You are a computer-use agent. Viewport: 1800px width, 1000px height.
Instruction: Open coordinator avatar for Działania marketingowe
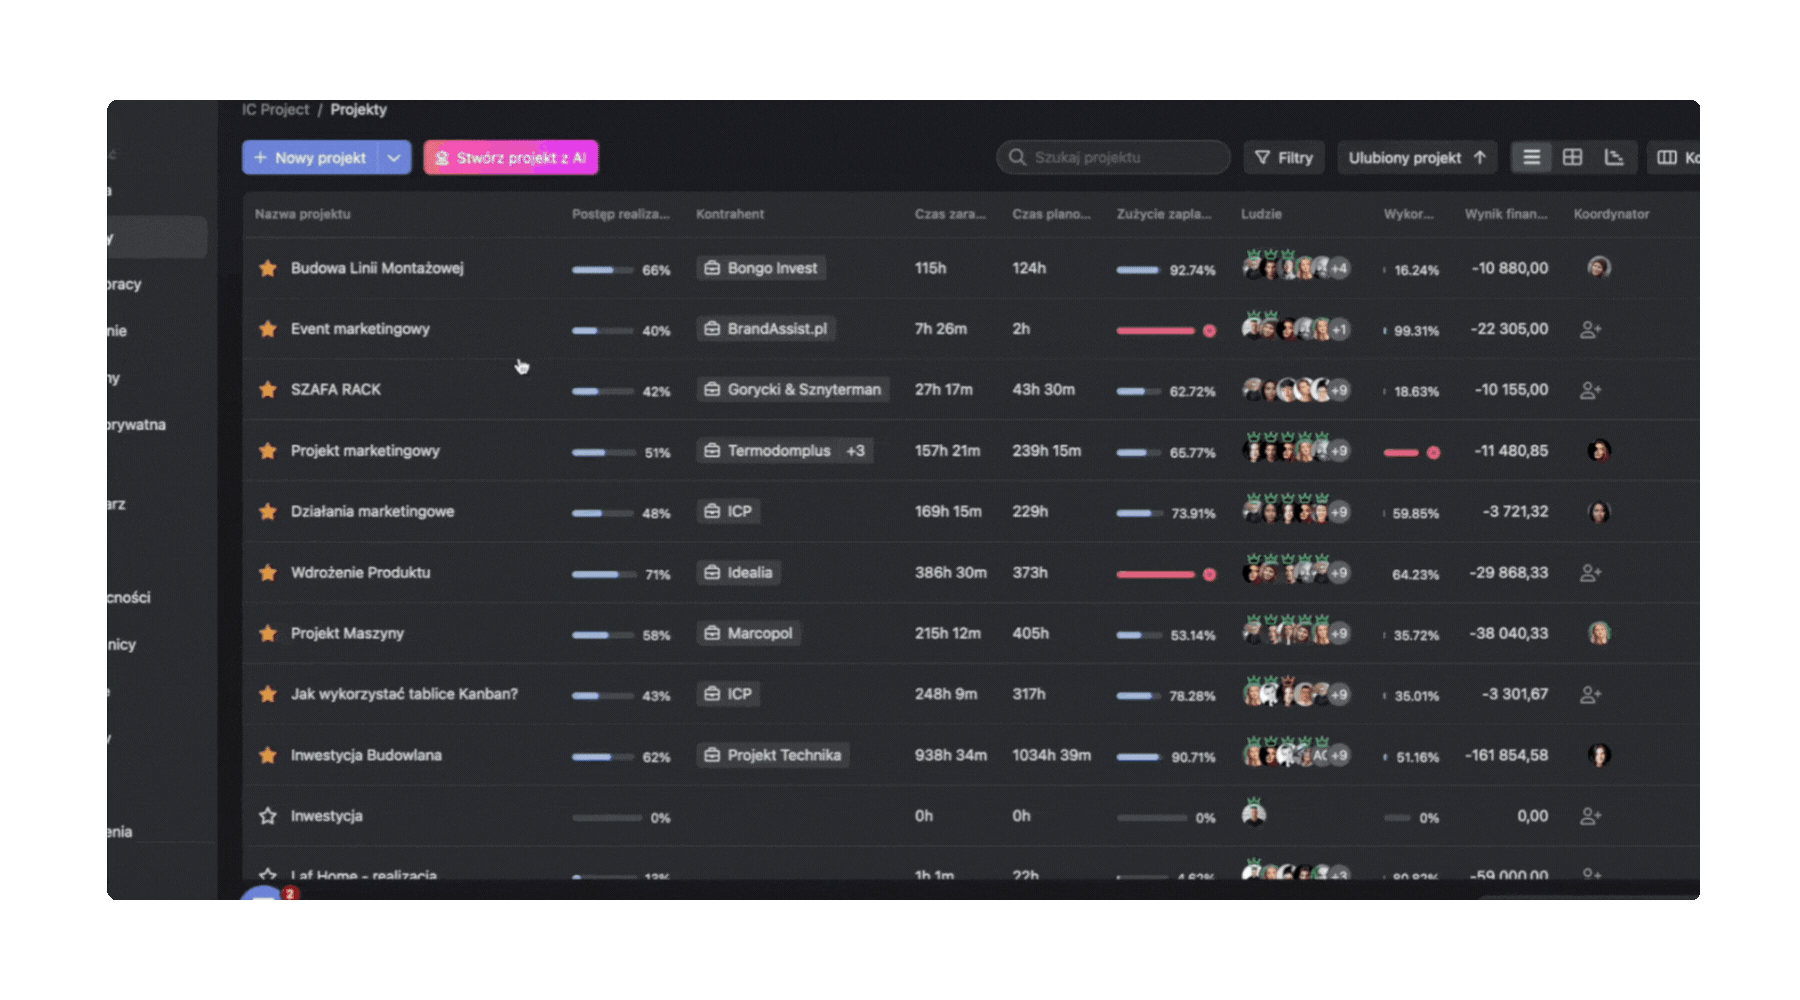click(1599, 512)
